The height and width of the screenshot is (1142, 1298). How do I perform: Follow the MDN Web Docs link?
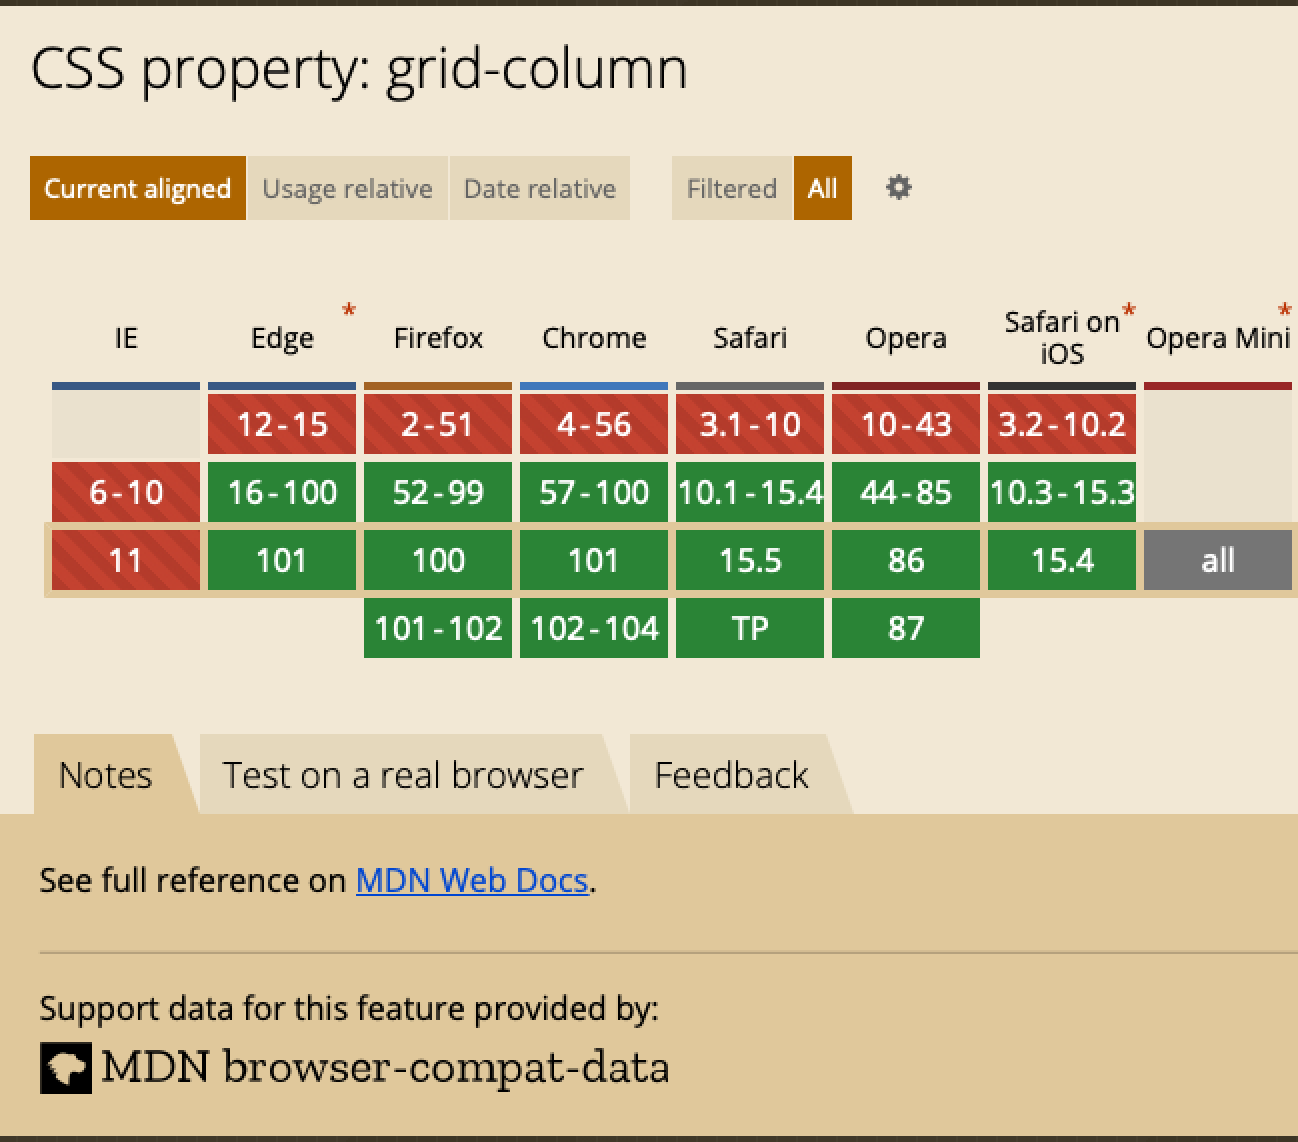[471, 880]
